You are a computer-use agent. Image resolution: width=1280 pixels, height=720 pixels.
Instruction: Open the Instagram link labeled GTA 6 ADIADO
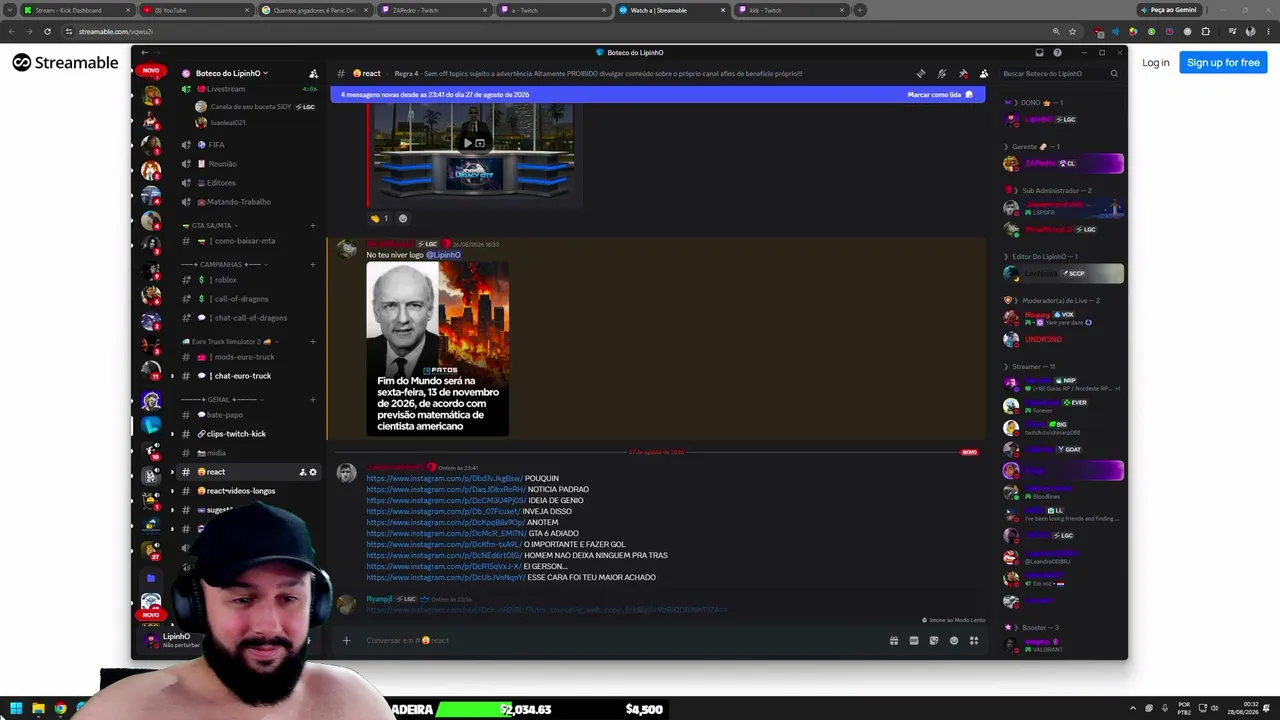(446, 533)
